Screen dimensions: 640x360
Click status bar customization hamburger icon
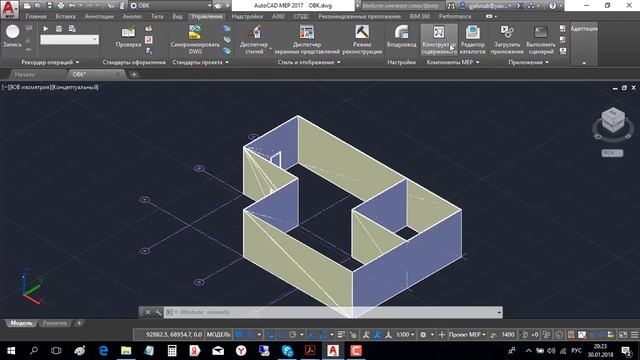click(x=634, y=335)
